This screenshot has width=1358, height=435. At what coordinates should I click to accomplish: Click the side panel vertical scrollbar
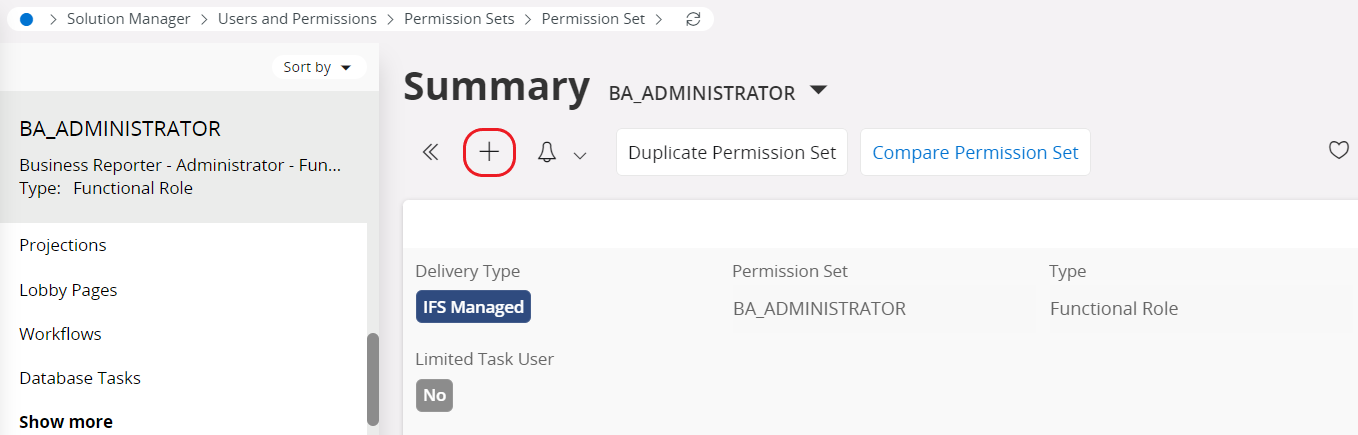pyautogui.click(x=373, y=378)
